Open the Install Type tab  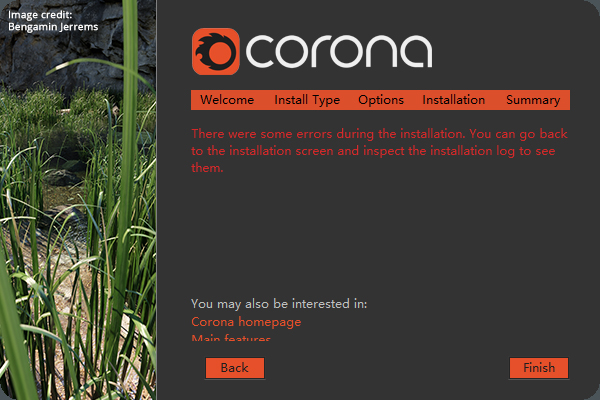coord(307,100)
